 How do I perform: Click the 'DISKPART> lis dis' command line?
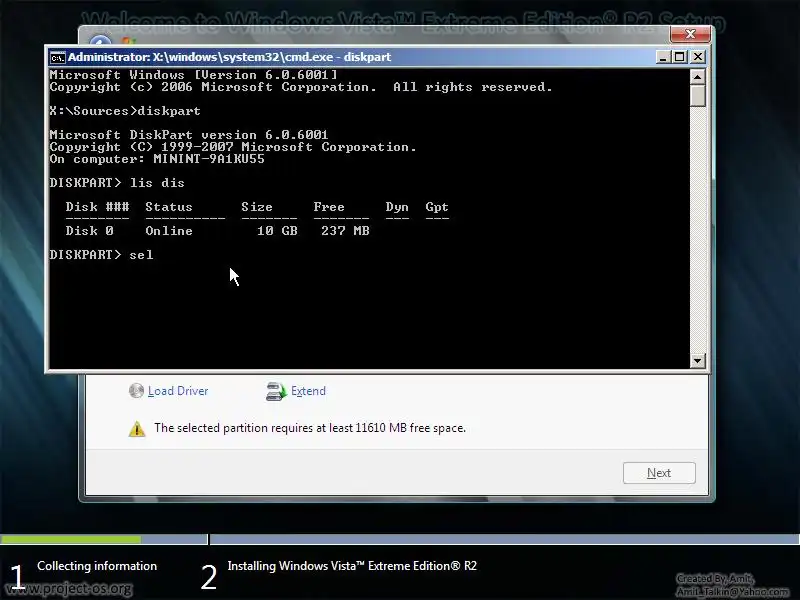pos(117,183)
